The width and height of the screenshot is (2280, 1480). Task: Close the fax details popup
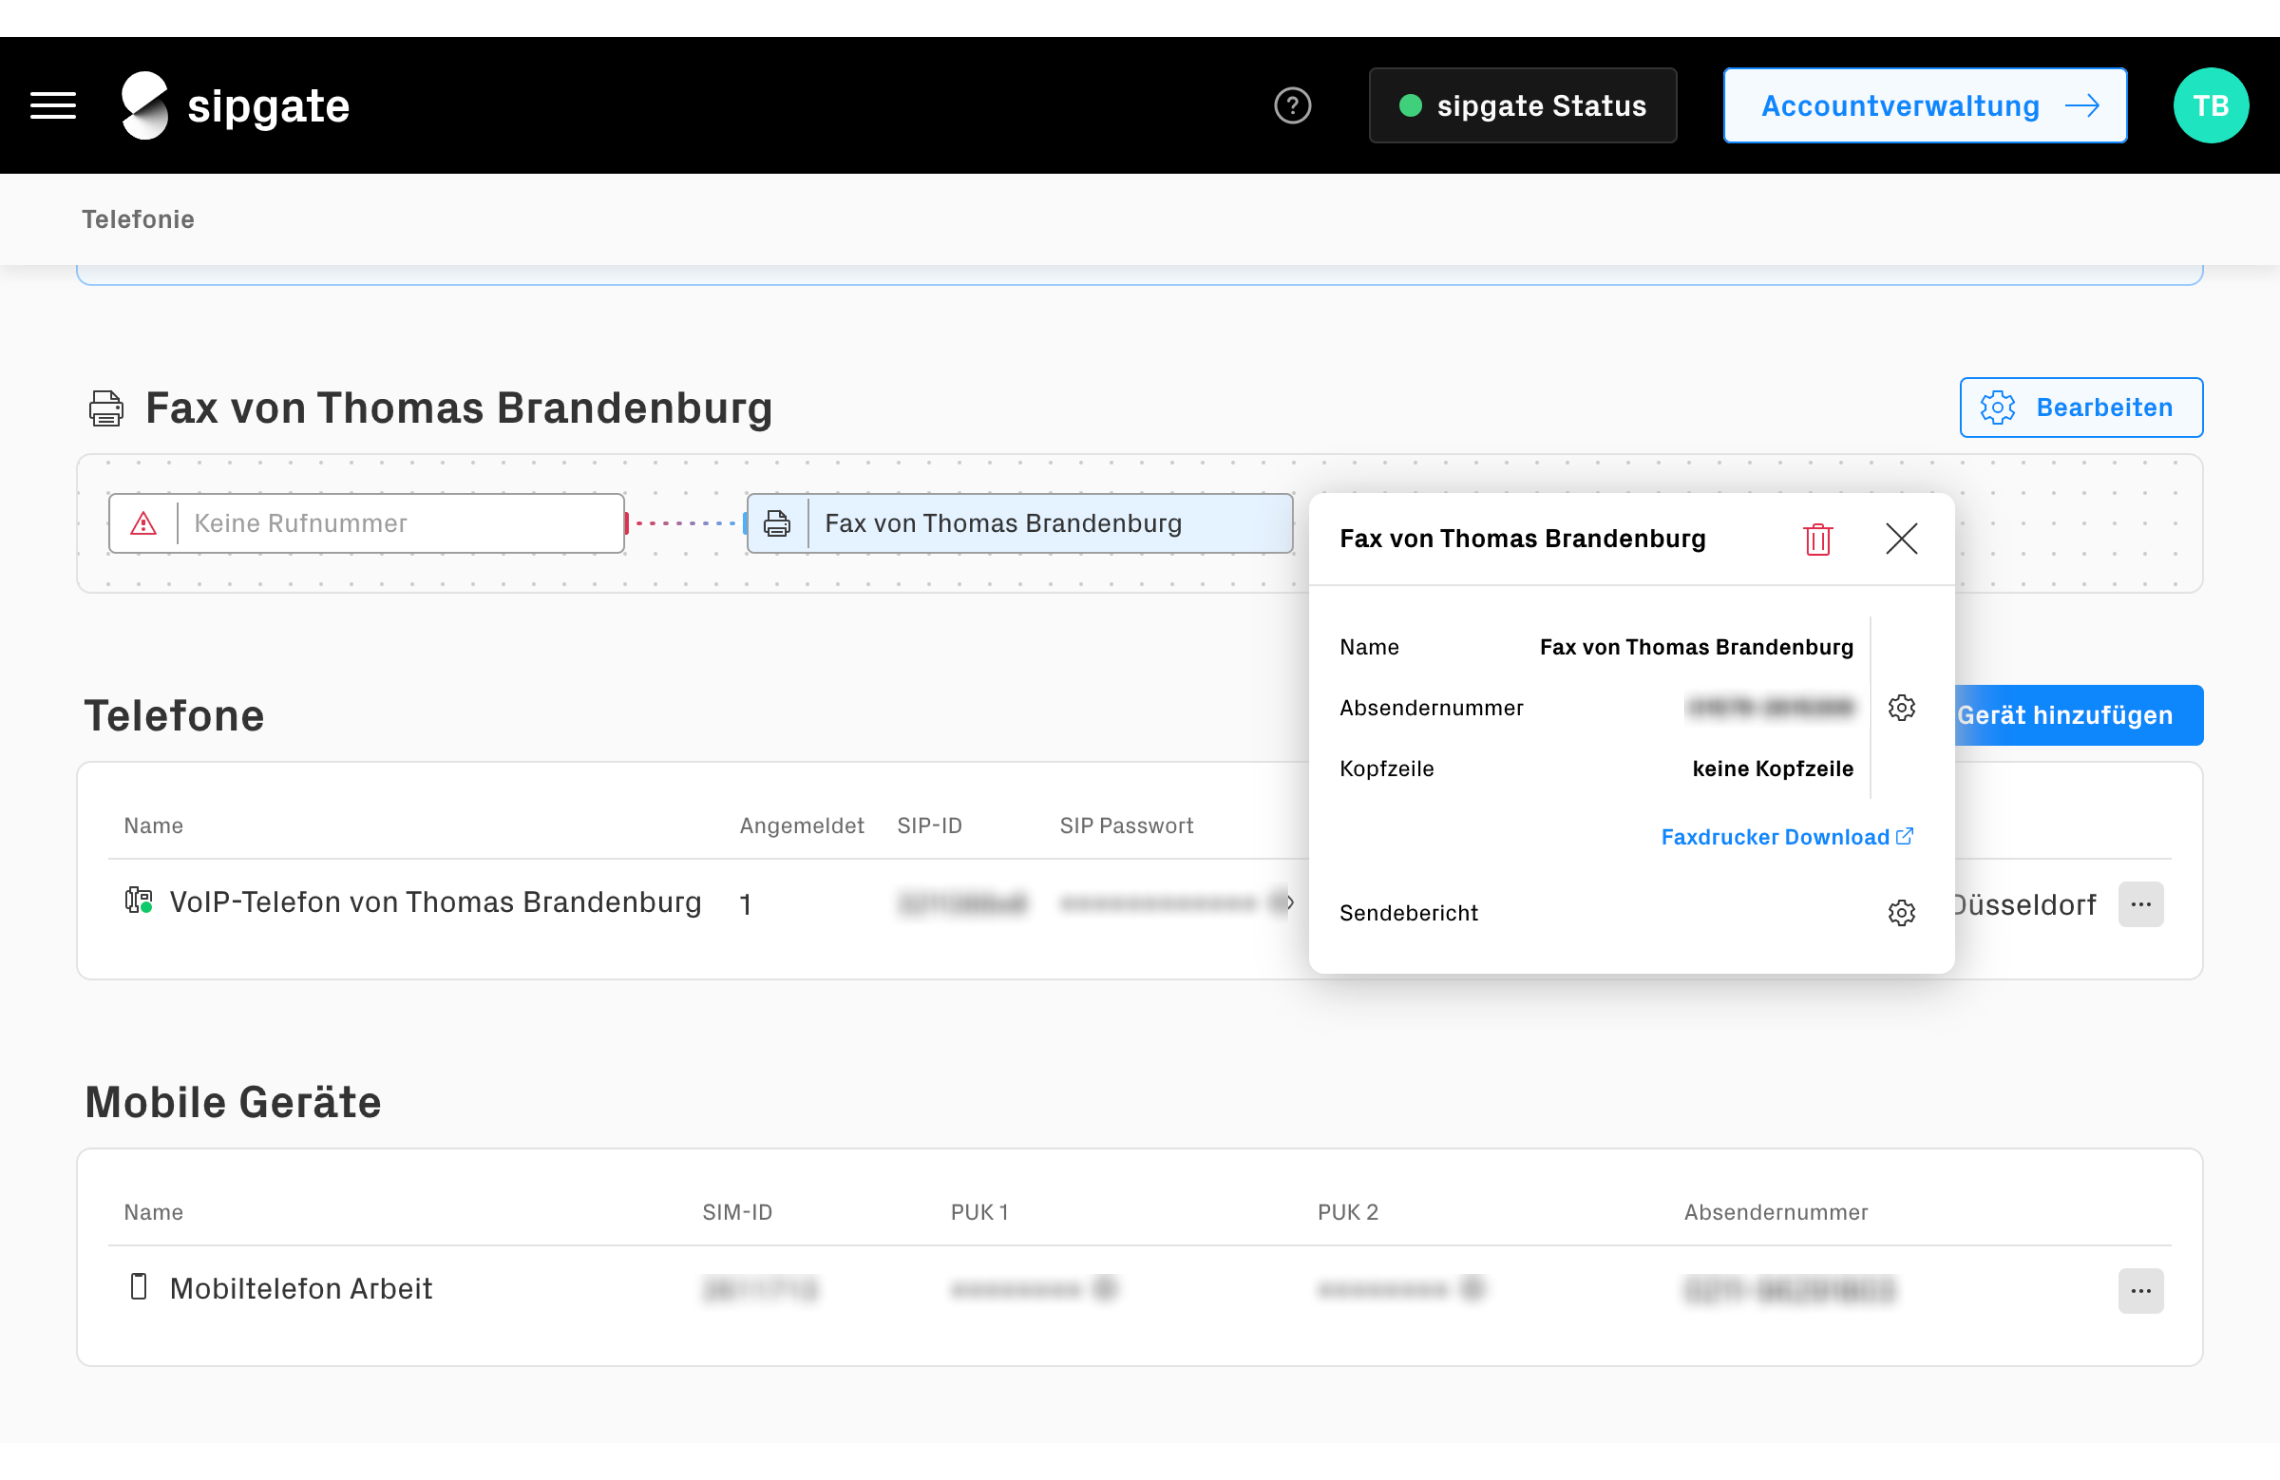tap(1901, 539)
